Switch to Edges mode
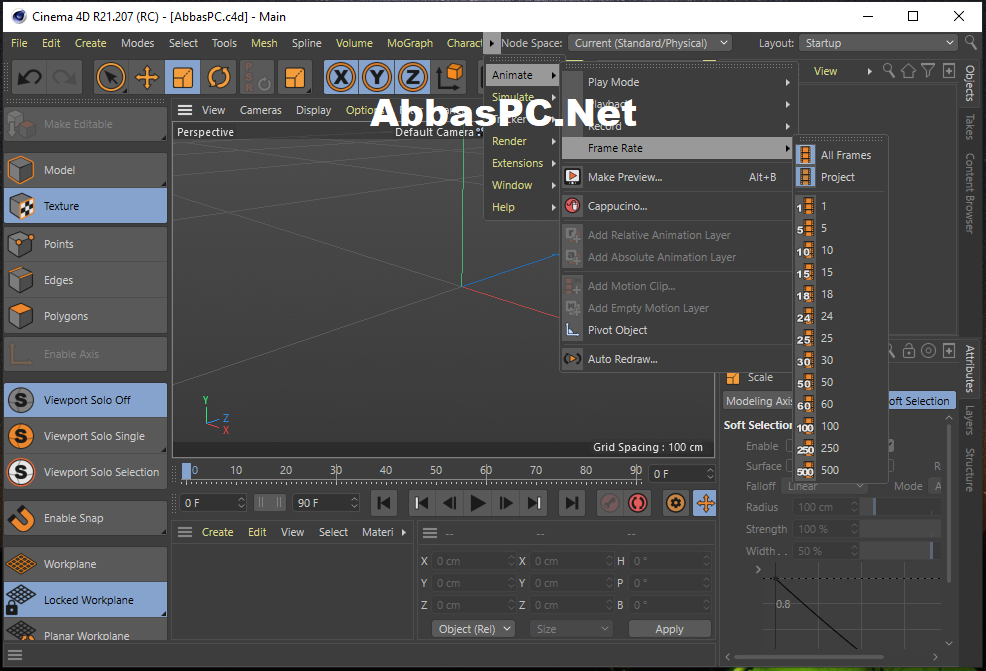Screen dimensions: 986x671 click(x=86, y=280)
